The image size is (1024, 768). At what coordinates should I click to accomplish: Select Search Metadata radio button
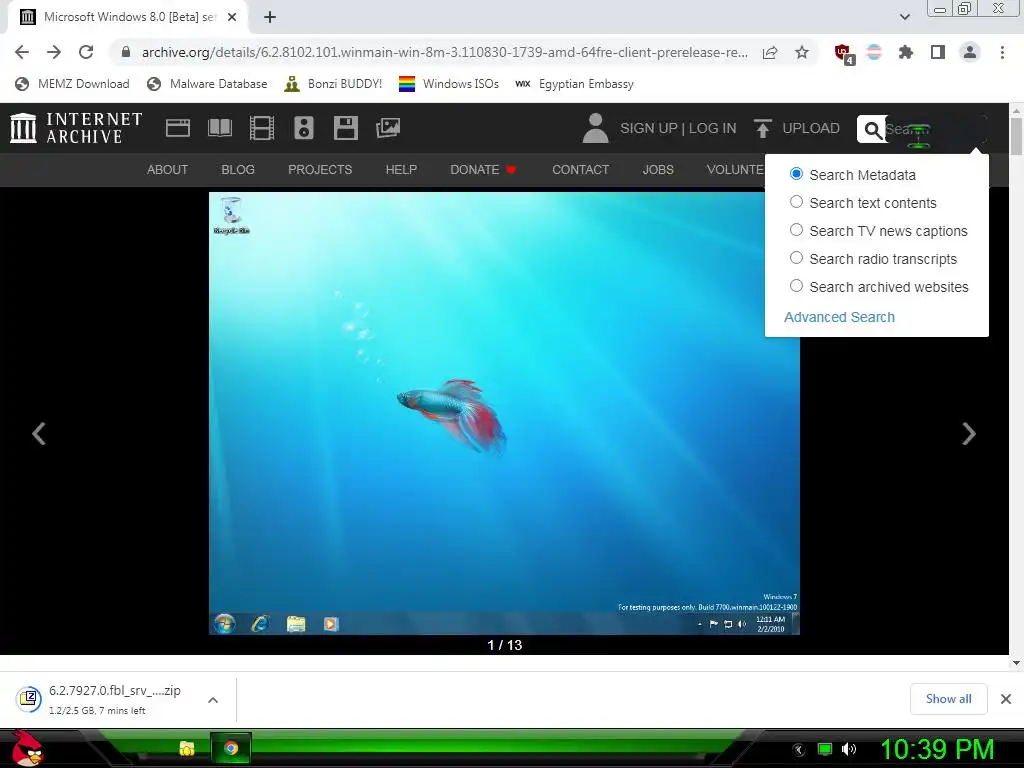click(x=796, y=174)
